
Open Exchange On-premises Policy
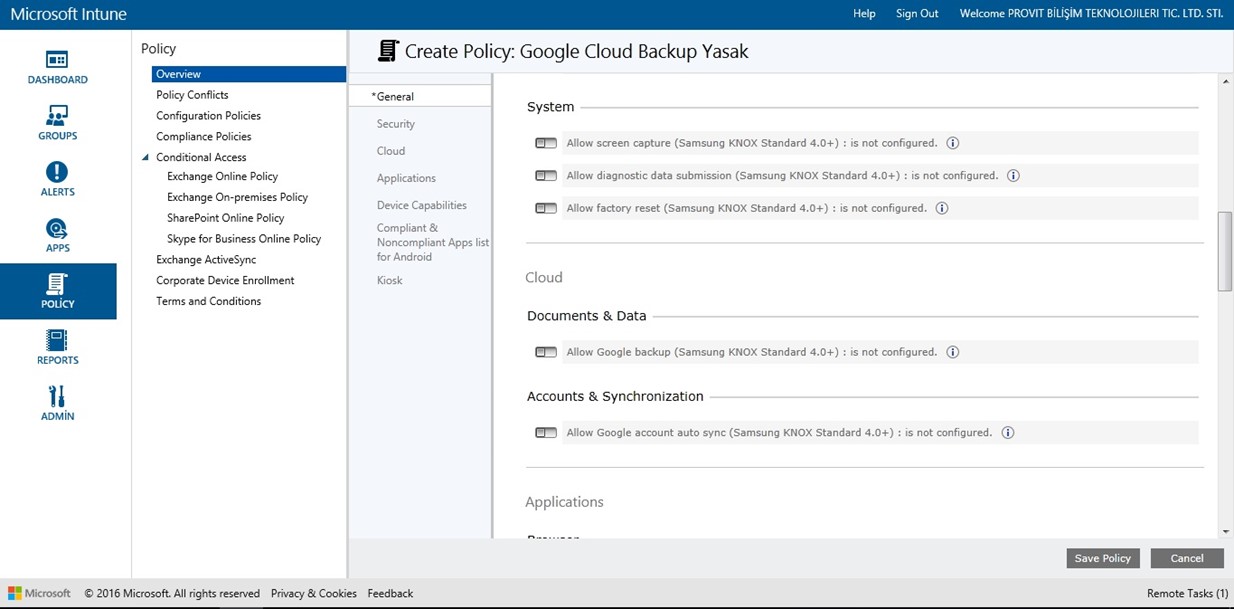(x=237, y=198)
